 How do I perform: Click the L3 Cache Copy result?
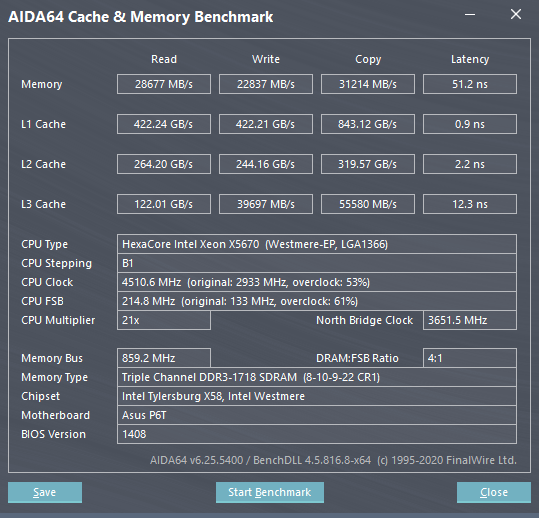tap(368, 204)
